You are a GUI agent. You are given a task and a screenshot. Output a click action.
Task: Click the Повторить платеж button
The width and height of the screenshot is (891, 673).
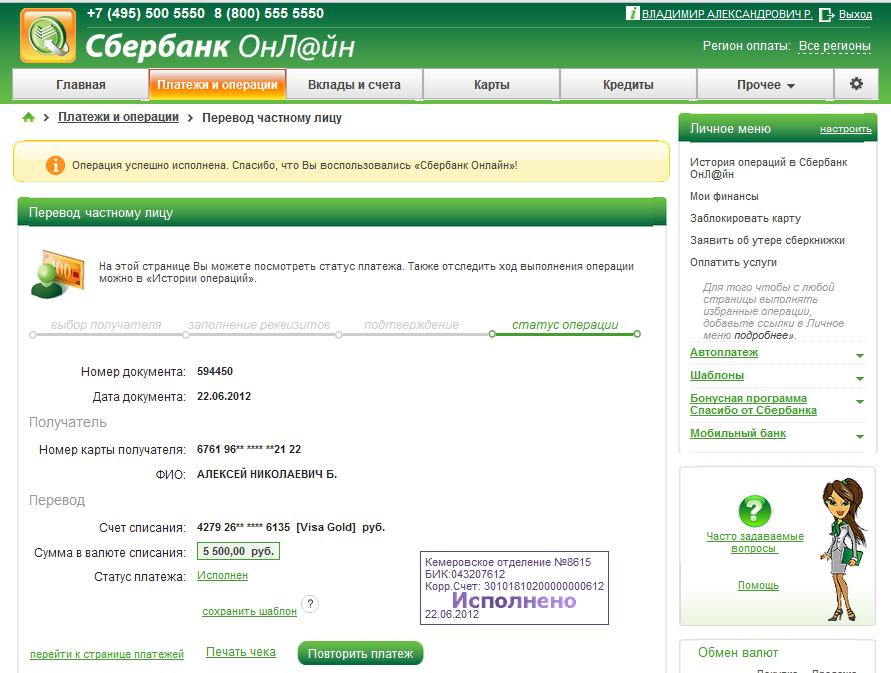[x=360, y=653]
